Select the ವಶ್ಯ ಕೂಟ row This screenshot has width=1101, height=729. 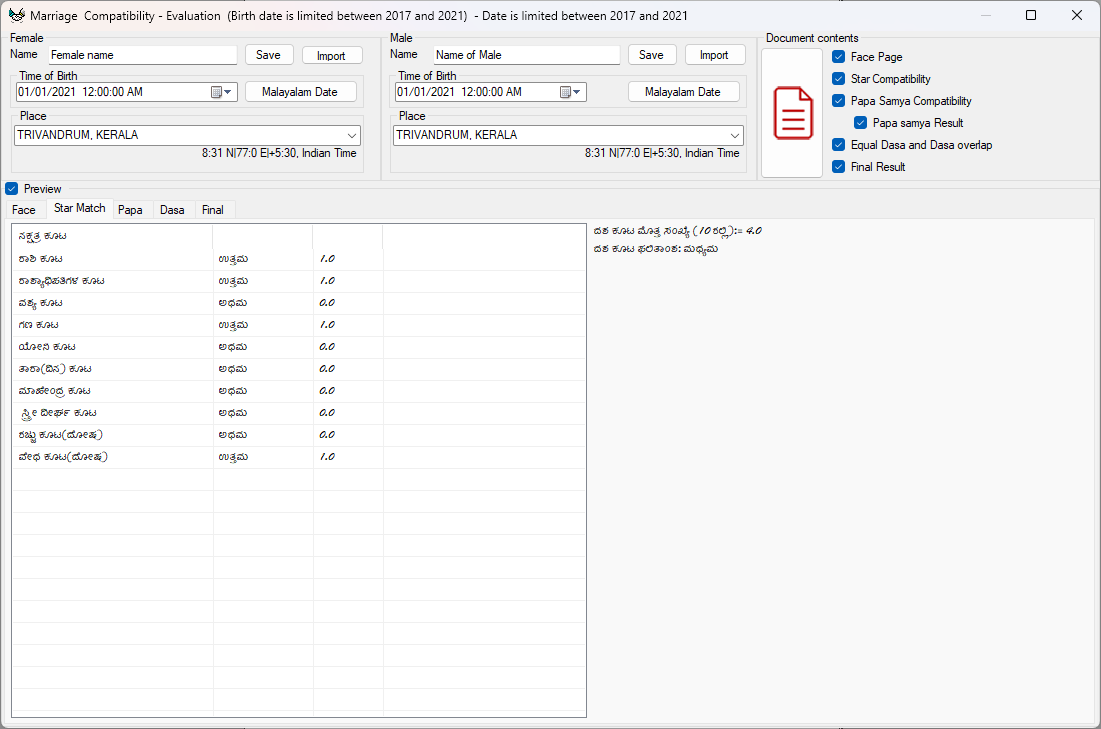[x=298, y=303]
